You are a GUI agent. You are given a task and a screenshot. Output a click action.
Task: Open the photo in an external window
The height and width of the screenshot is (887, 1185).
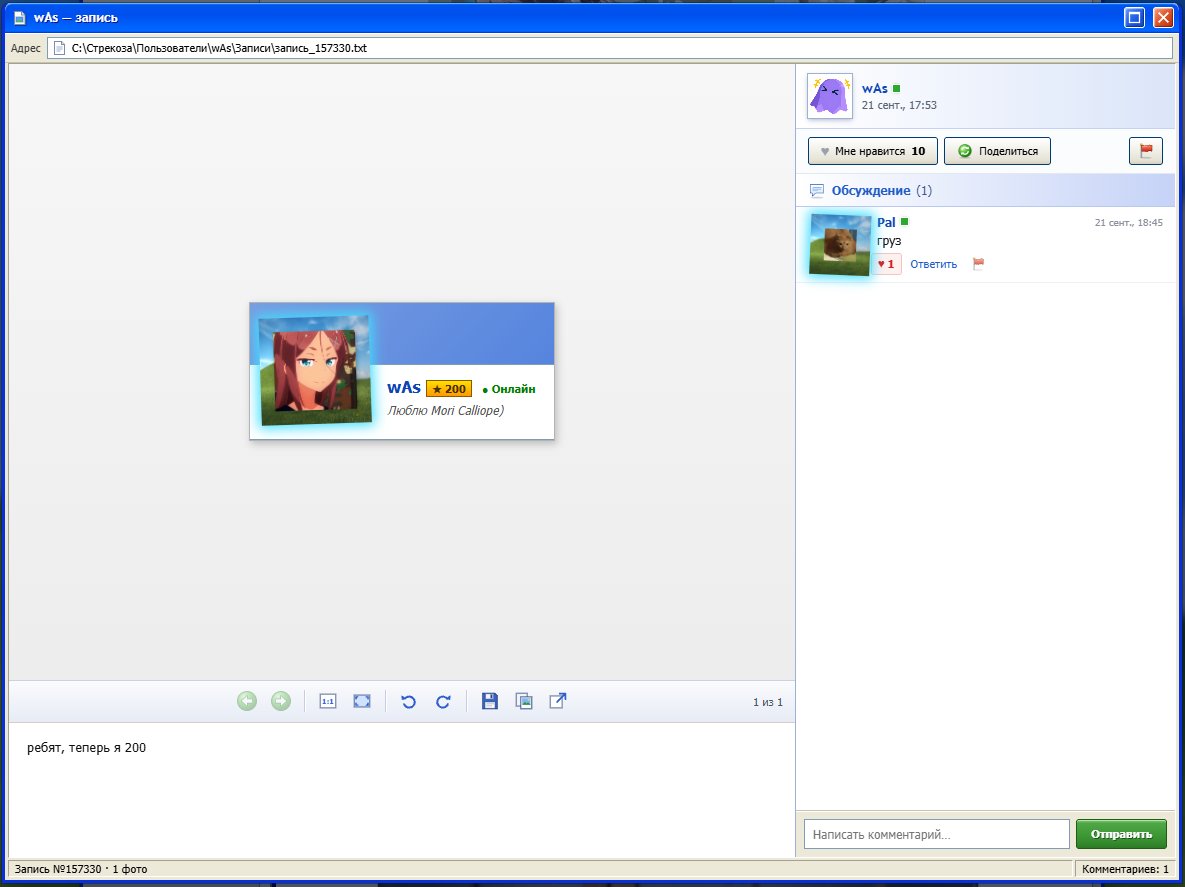coord(558,701)
